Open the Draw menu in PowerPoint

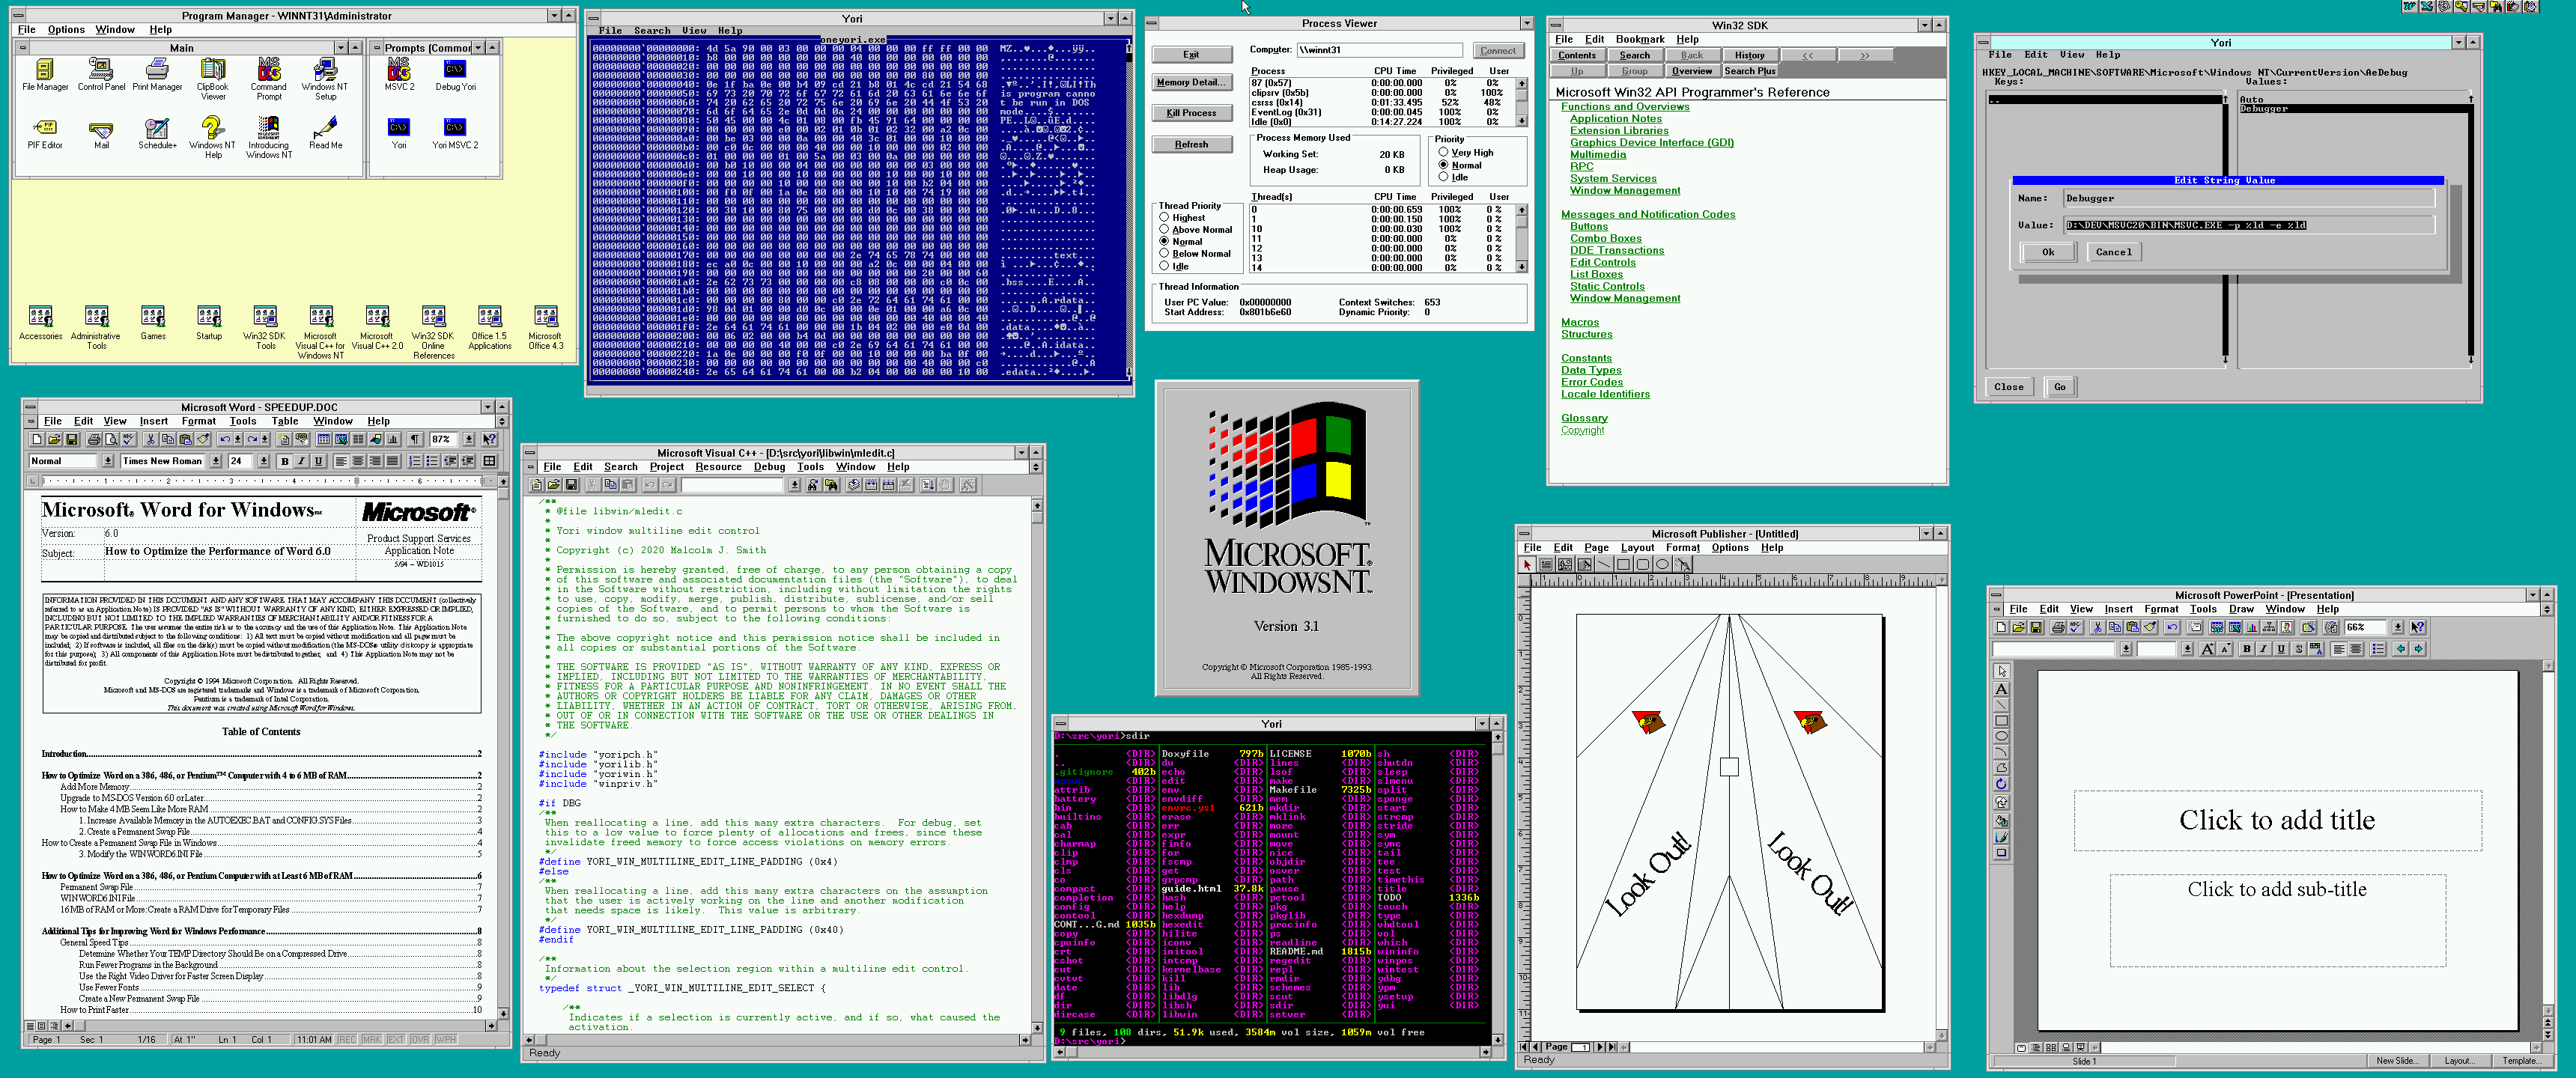(2241, 609)
